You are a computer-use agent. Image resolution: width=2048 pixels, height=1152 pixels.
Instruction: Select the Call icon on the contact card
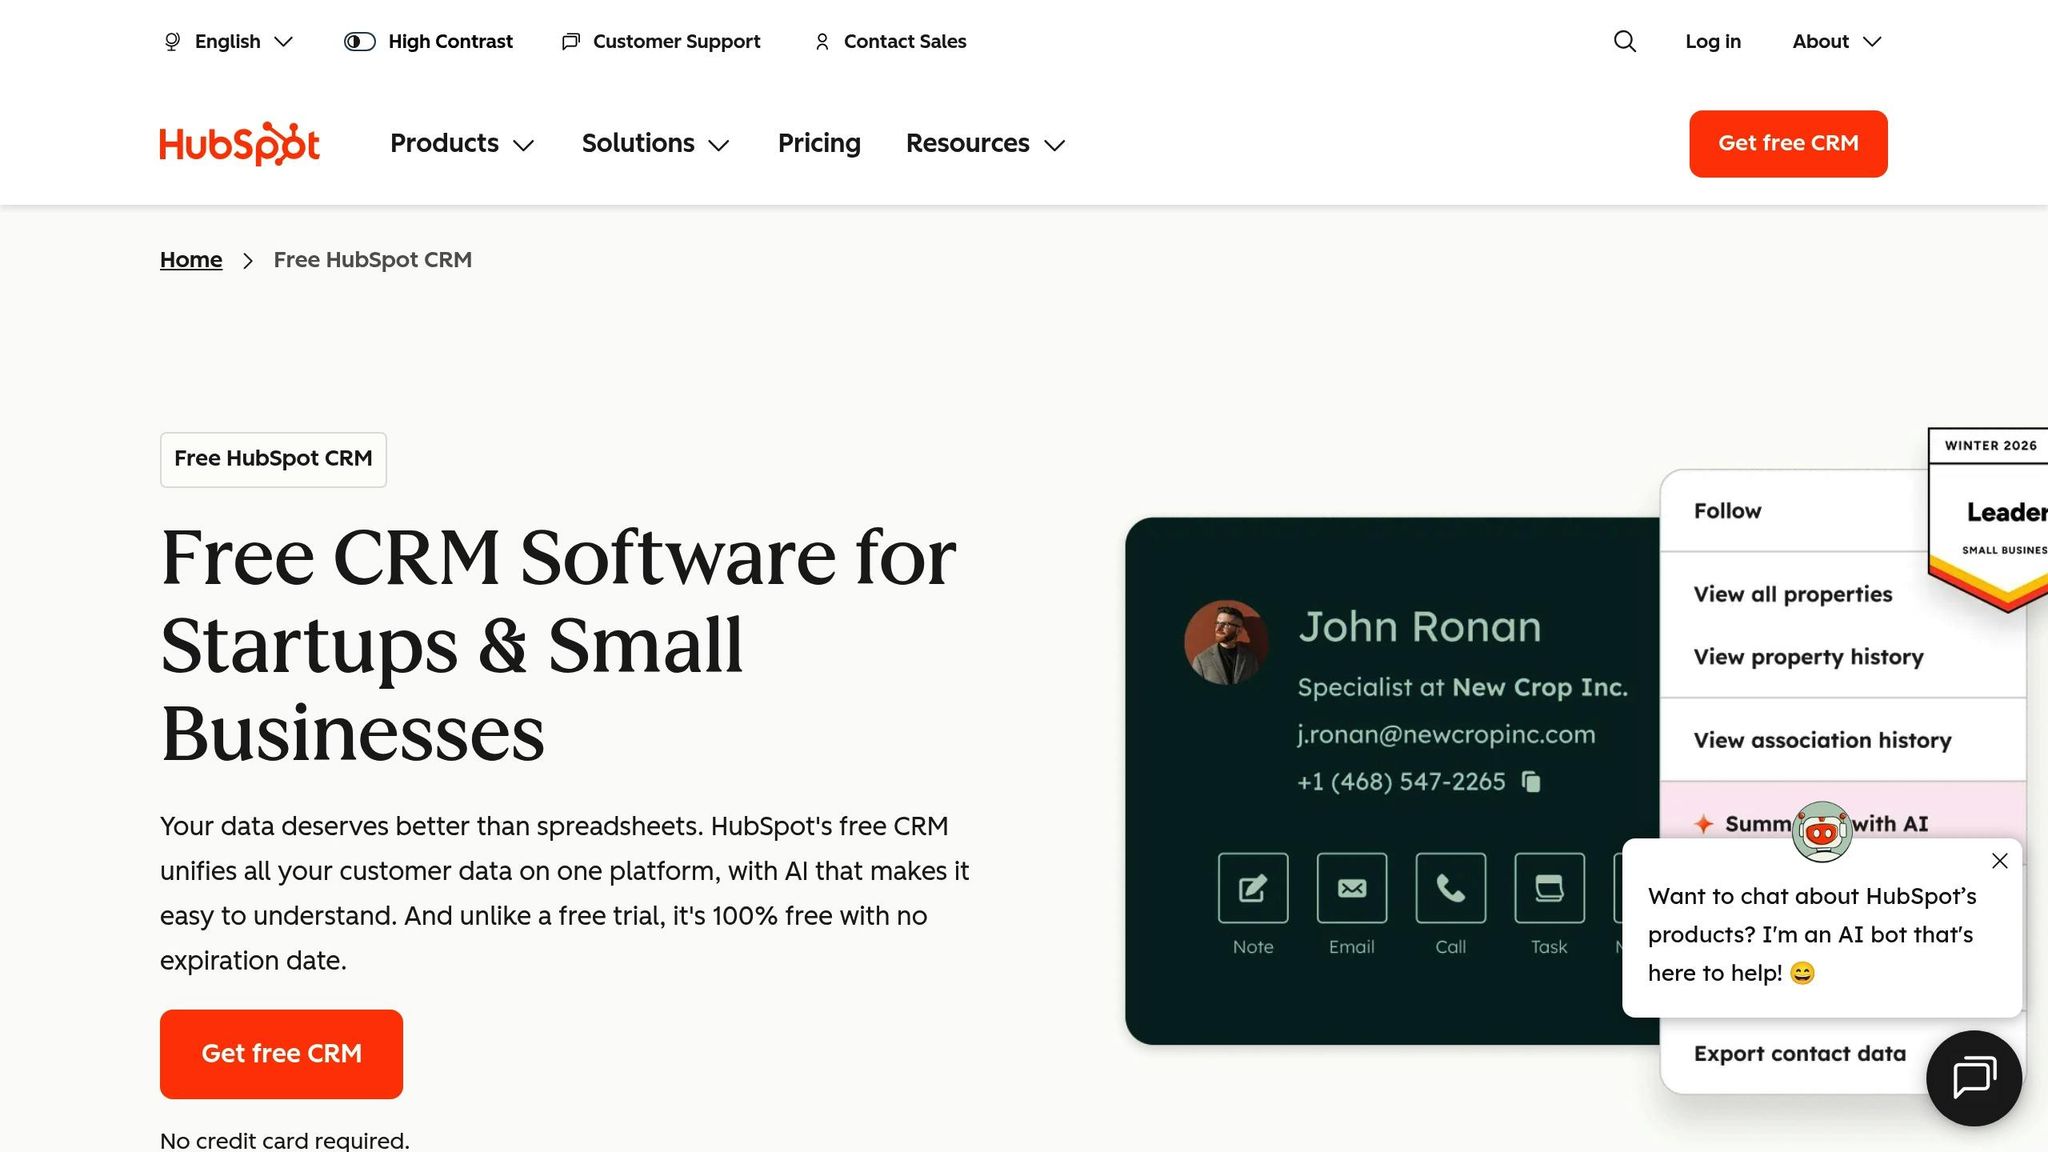[x=1451, y=889]
